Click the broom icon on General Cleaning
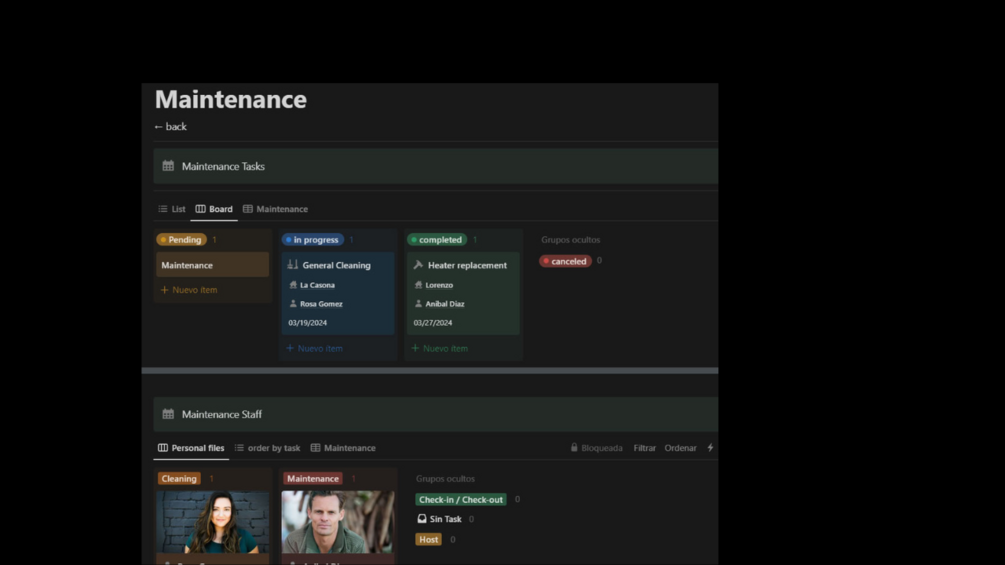This screenshot has width=1005, height=565. pyautogui.click(x=292, y=265)
